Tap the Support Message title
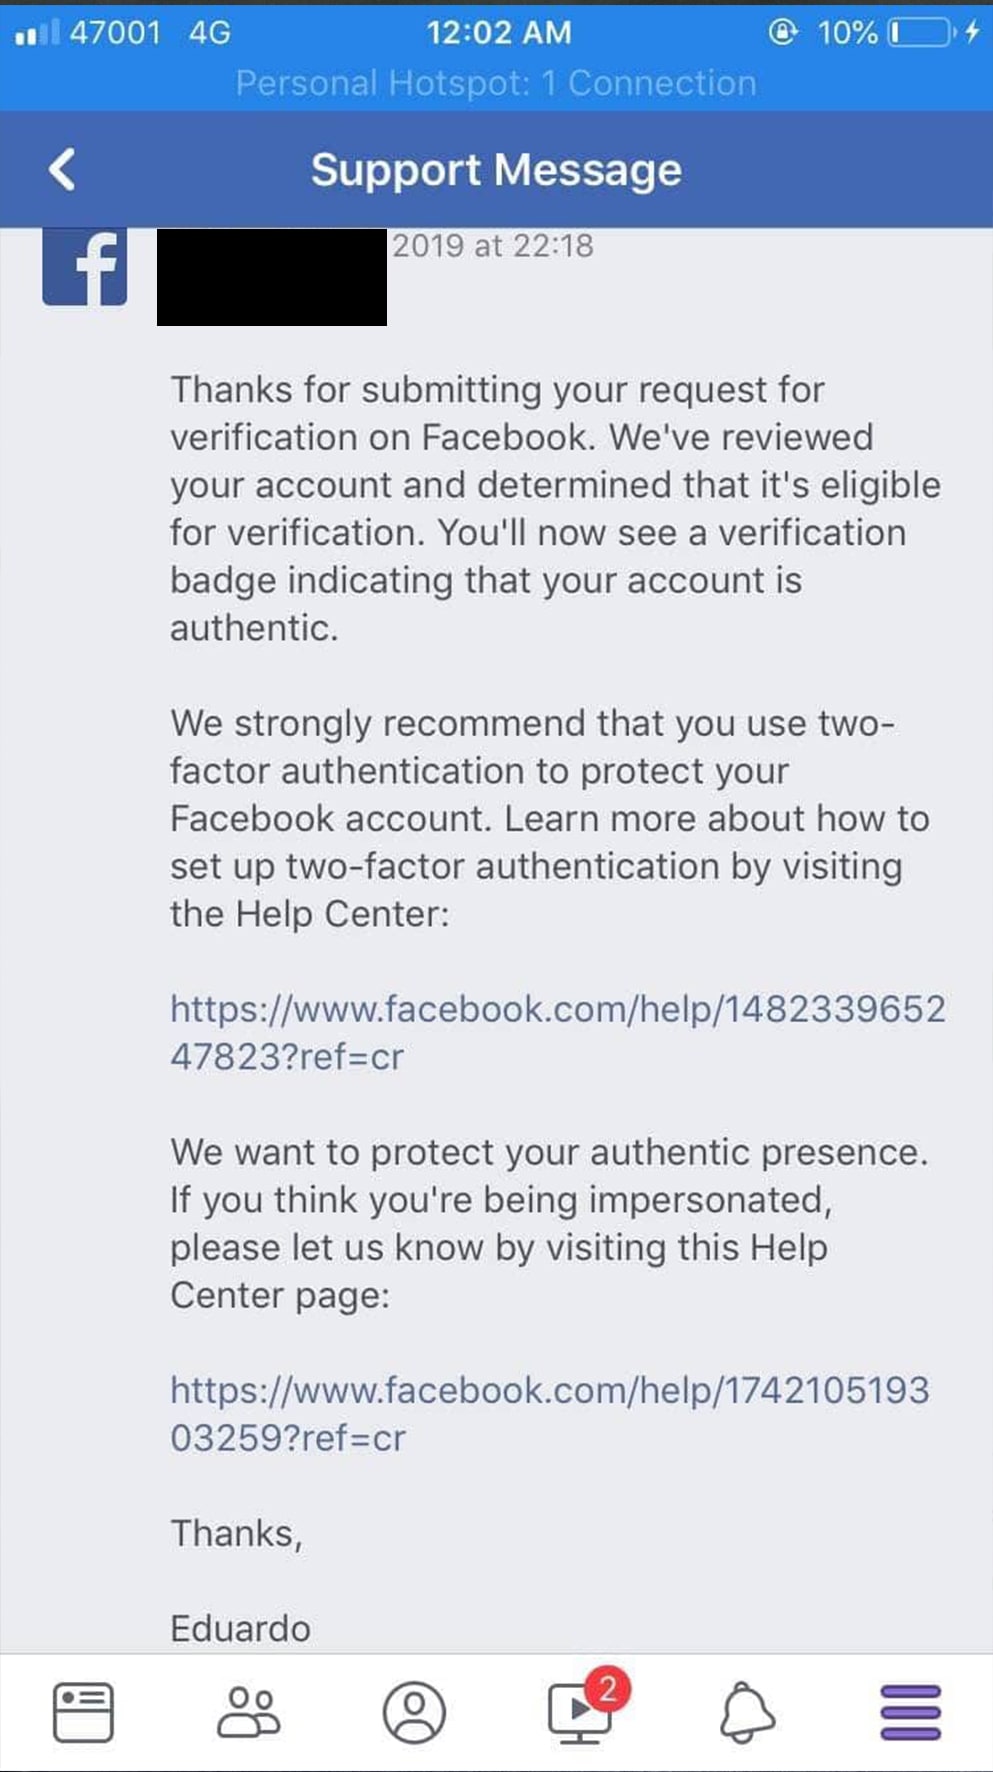The image size is (993, 1772). pos(496,170)
